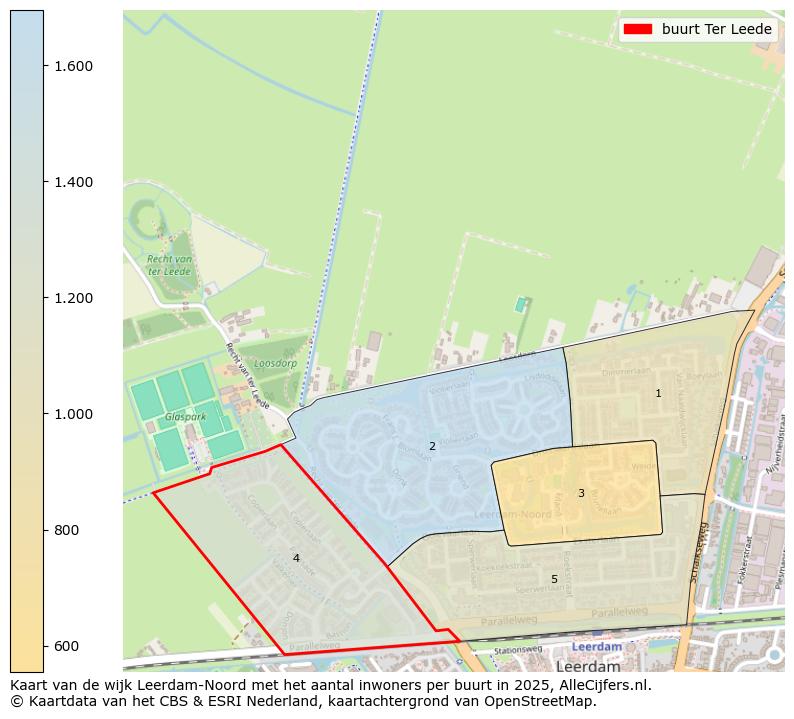This screenshot has width=794, height=719.
Task: Select neighborhood number 2 in the blue area
Action: click(432, 446)
